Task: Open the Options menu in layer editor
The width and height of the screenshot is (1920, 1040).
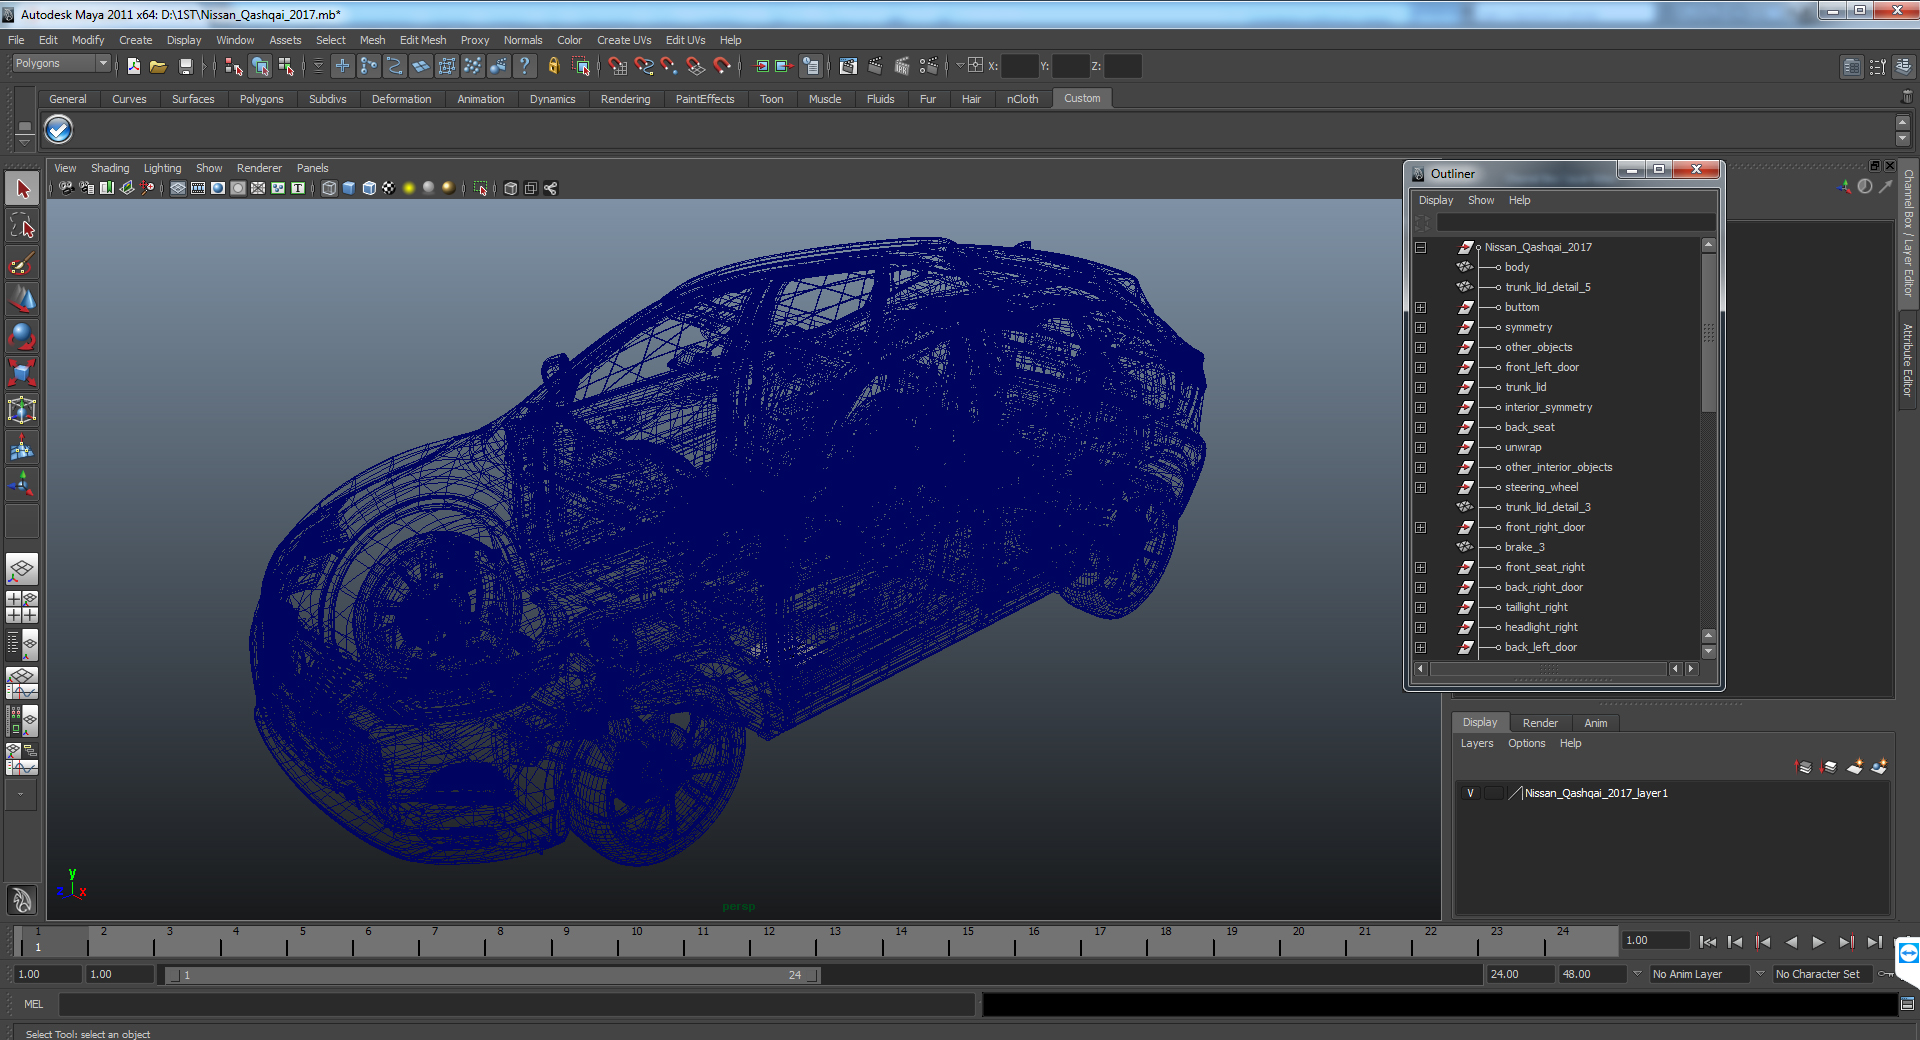Action: click(1526, 743)
